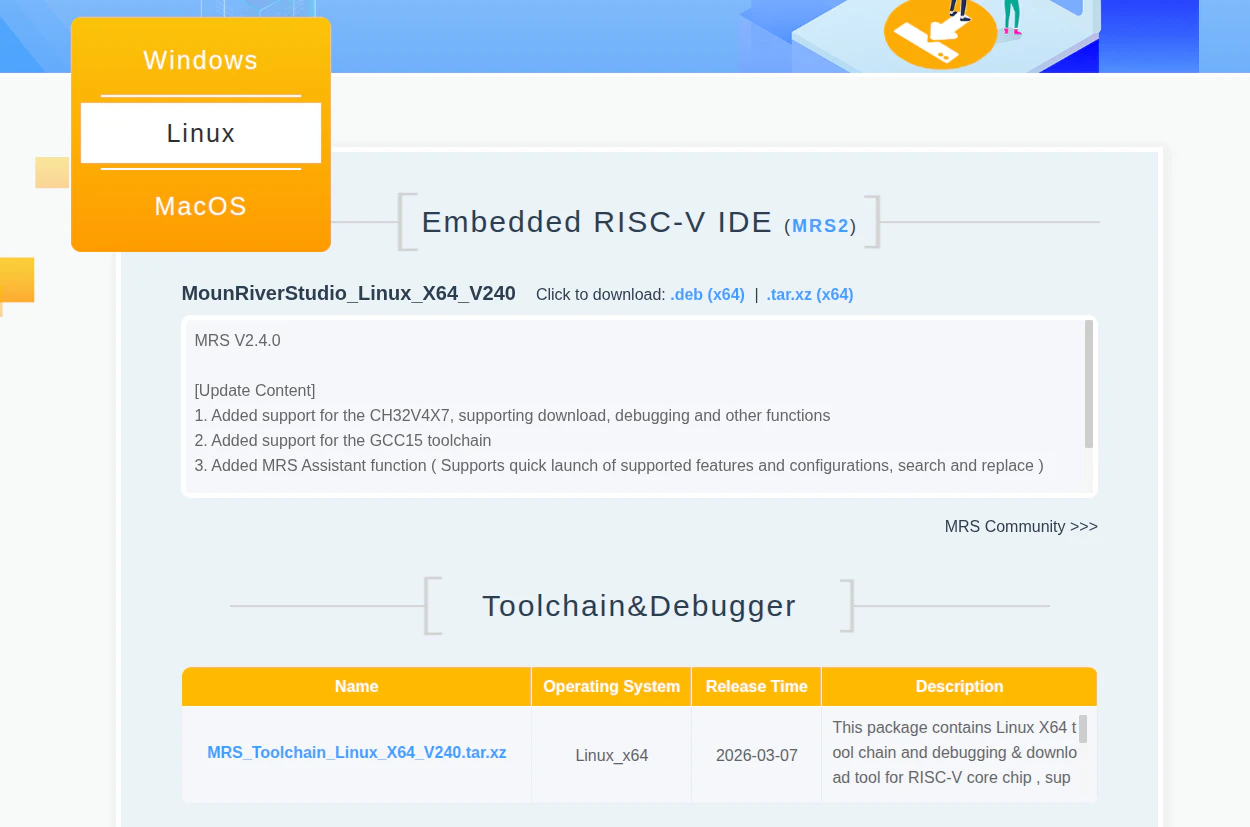Screen dimensions: 1250x827
Task: Click the download illustration in banner
Action: (x=940, y=32)
